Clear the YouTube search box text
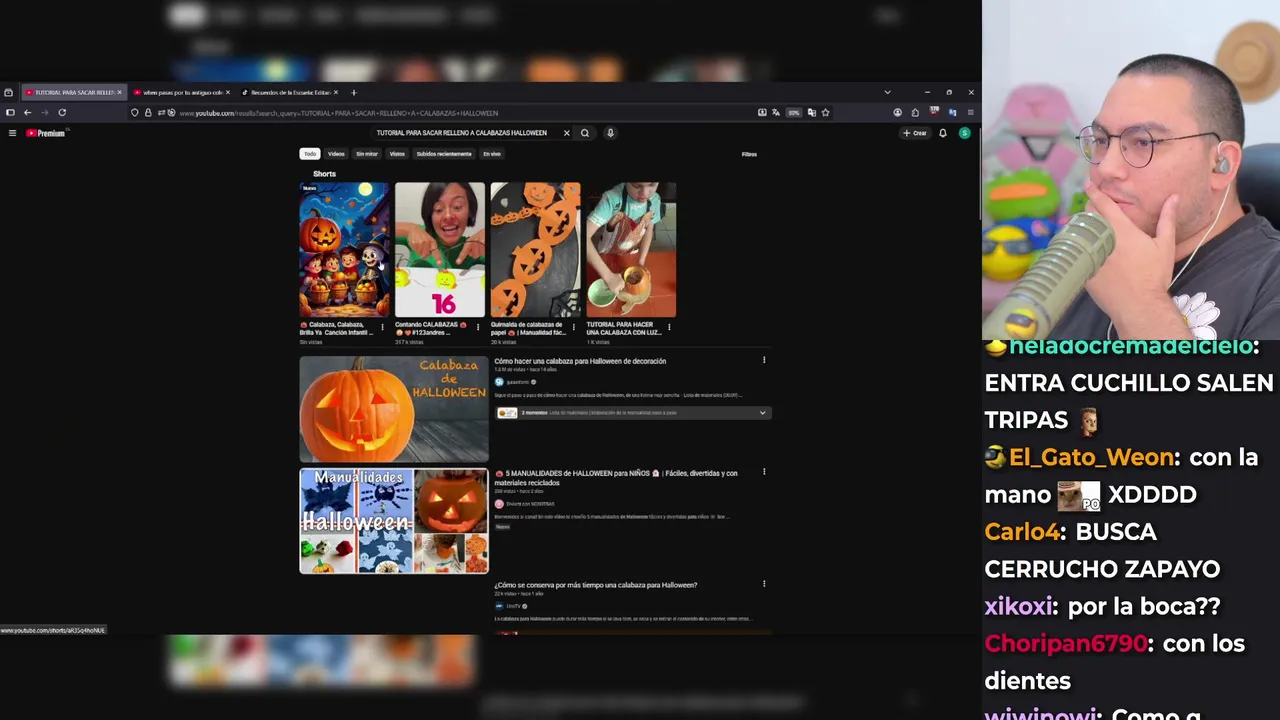The width and height of the screenshot is (1280, 720). [566, 133]
